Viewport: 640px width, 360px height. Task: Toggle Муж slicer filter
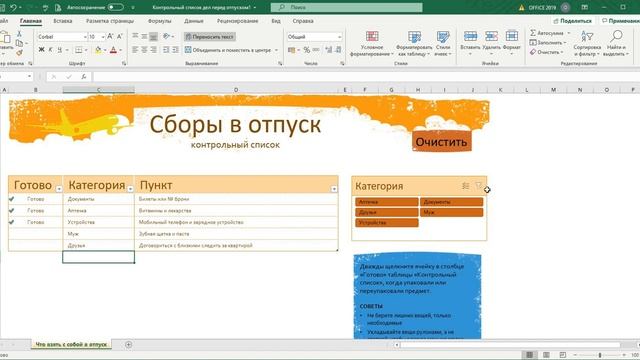[x=451, y=212]
